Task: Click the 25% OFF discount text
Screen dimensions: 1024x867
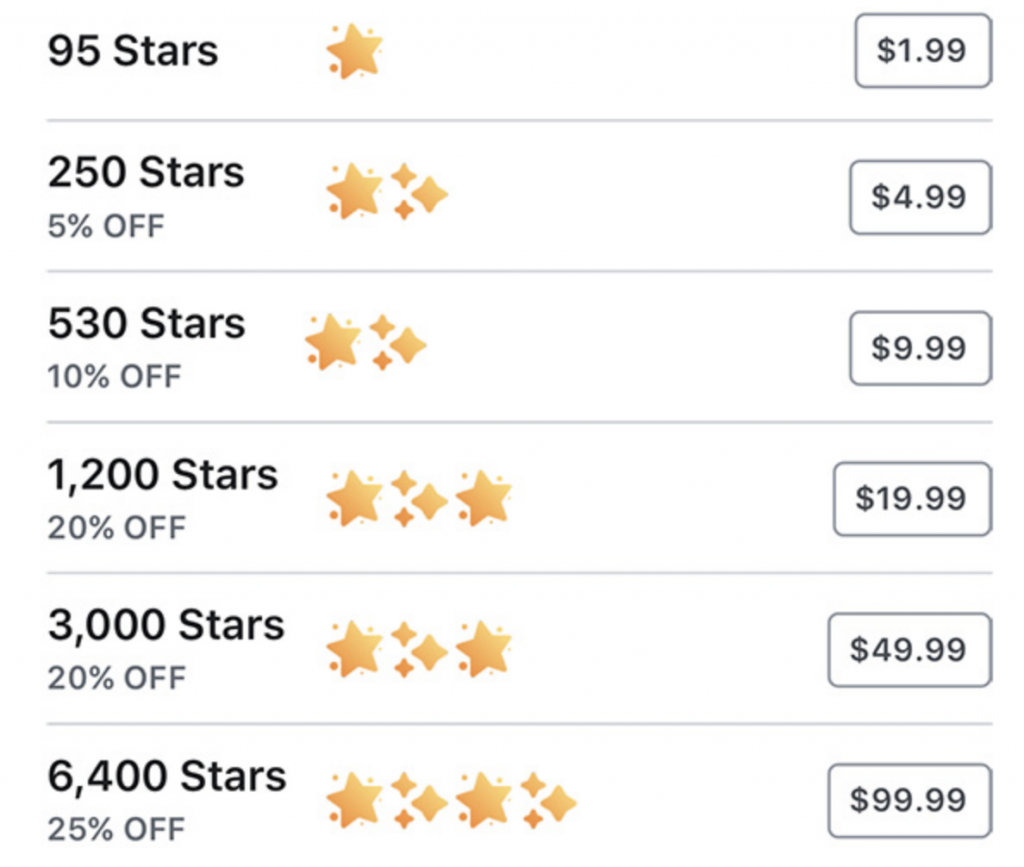Action: coord(117,830)
